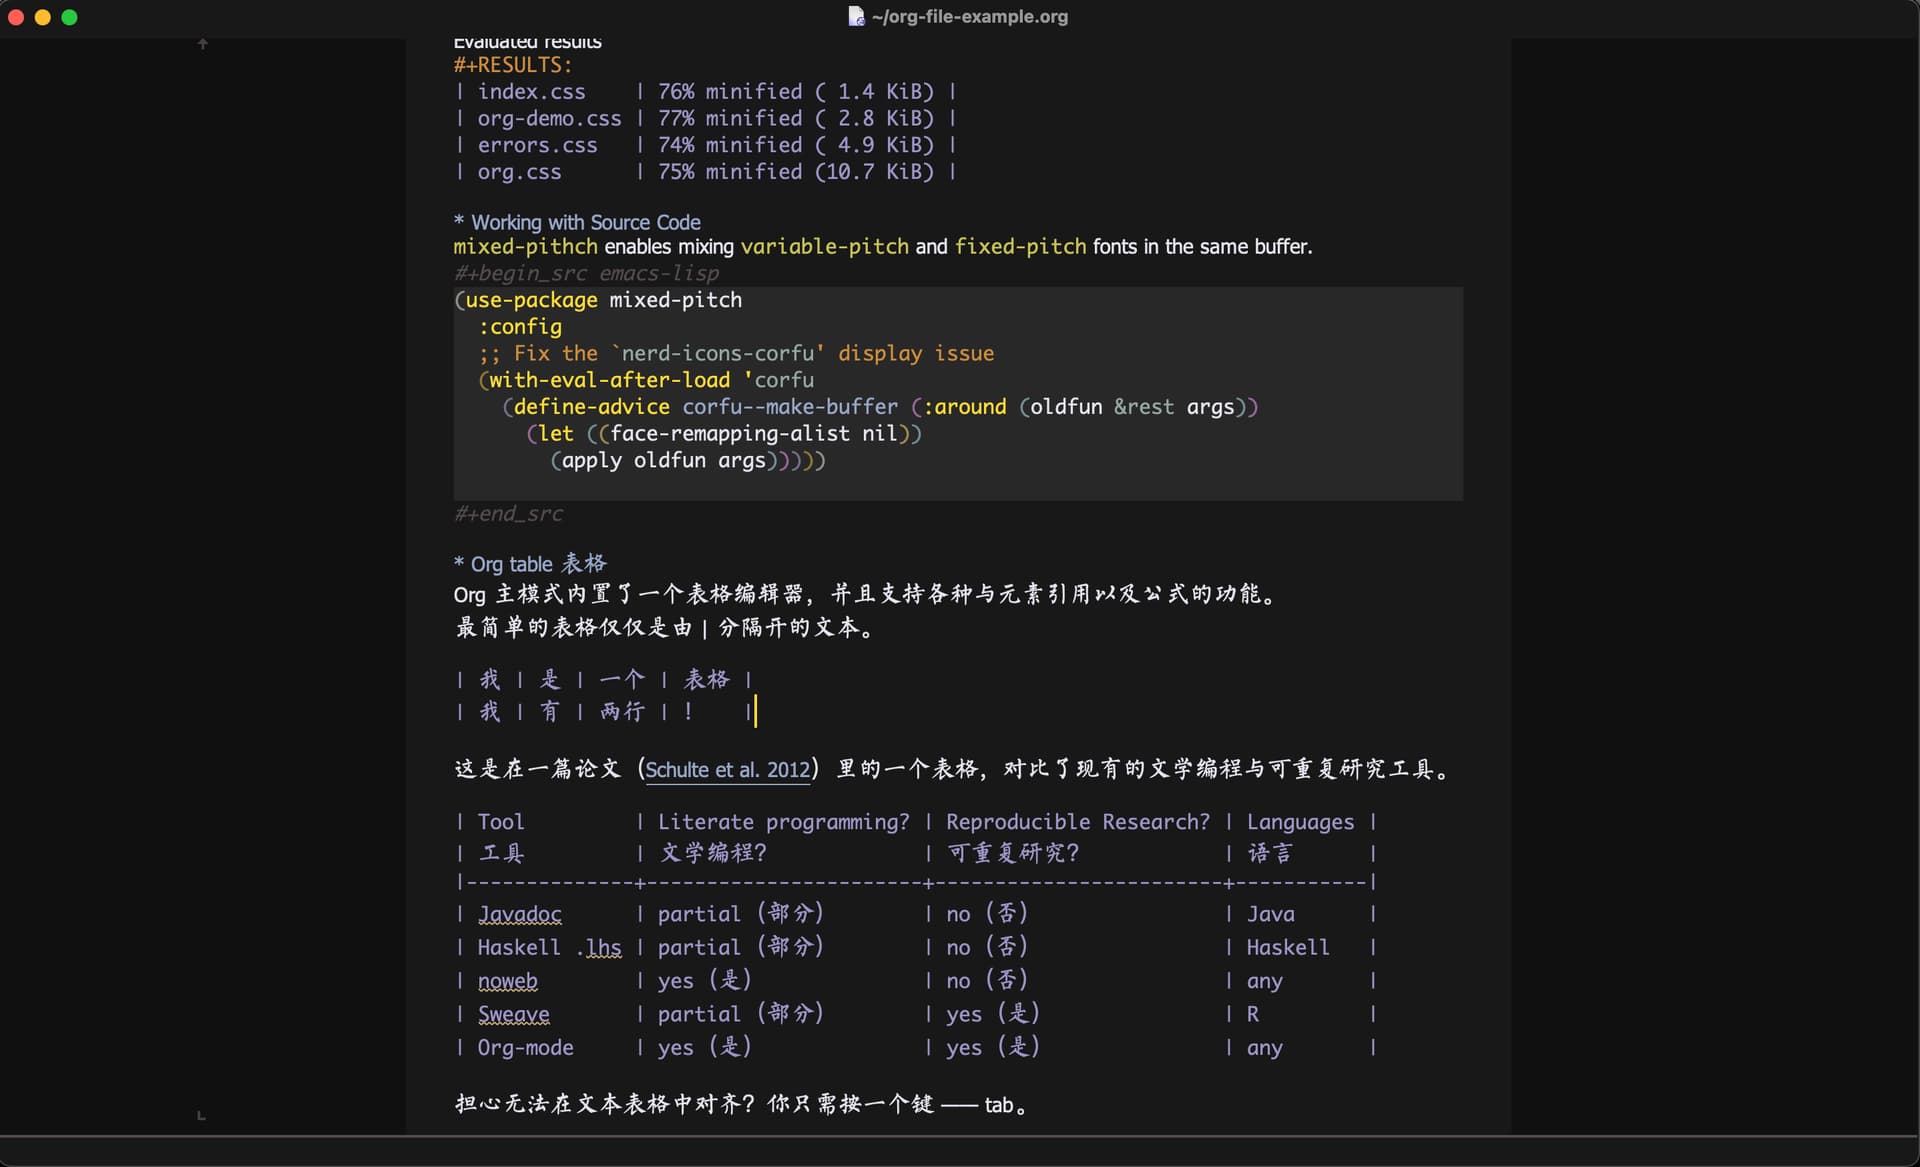Click the red close window button
The width and height of the screenshot is (1920, 1167).
pos(16,17)
